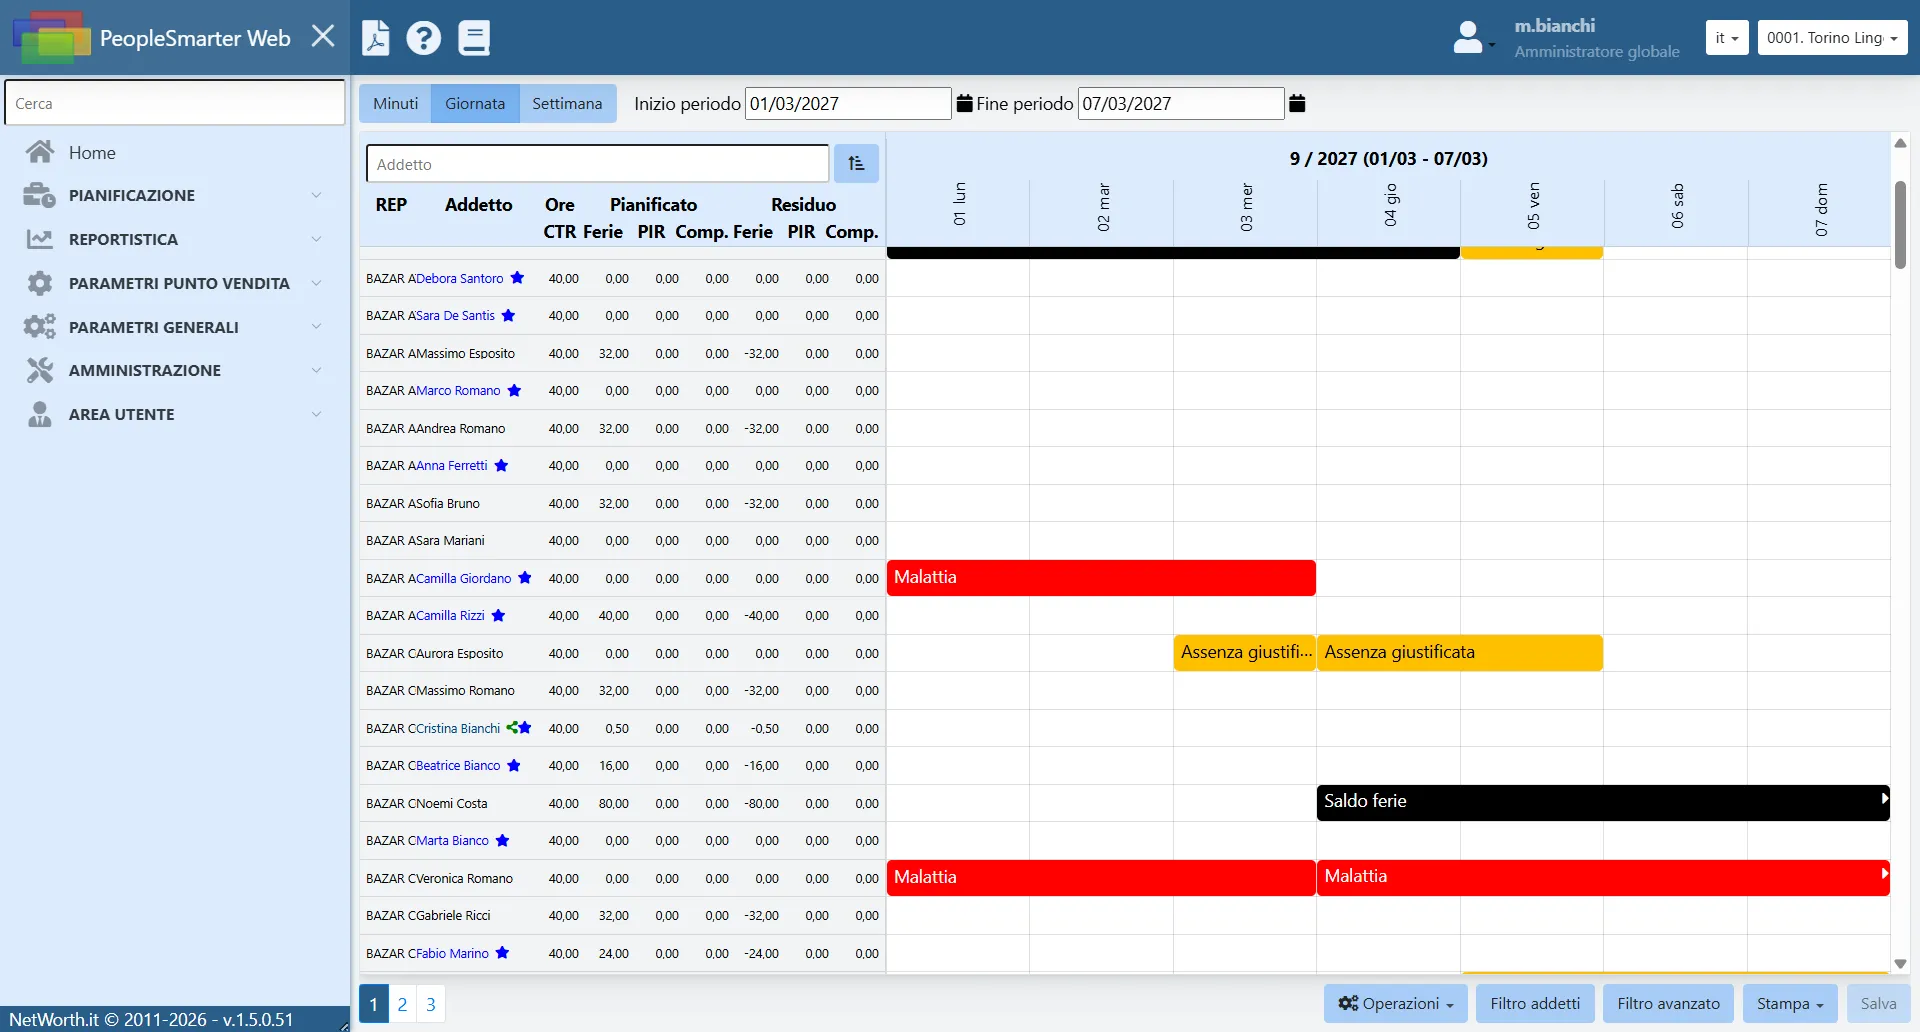
Task: Click the Salva button
Action: point(1878,1004)
